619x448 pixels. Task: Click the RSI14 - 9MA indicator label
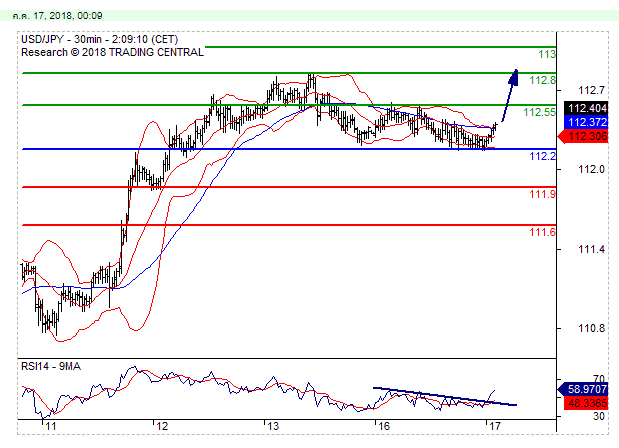(x=52, y=366)
